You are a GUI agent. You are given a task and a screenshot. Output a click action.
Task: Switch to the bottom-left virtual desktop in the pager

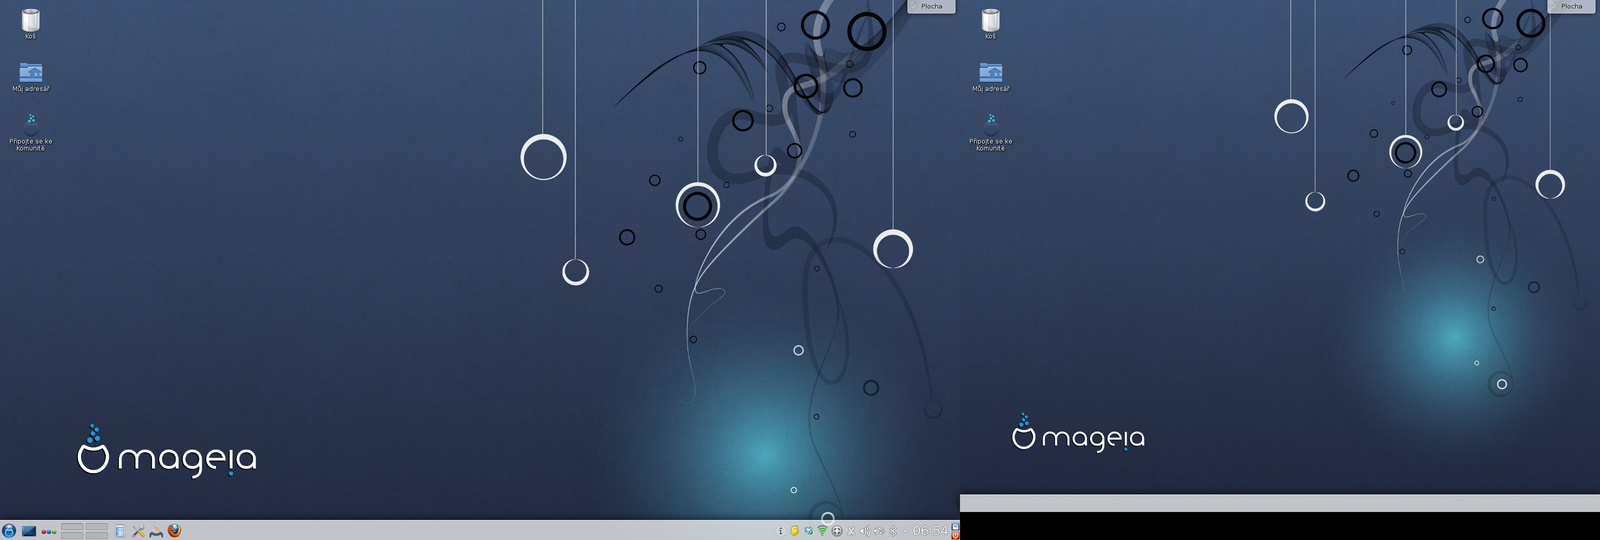72,535
